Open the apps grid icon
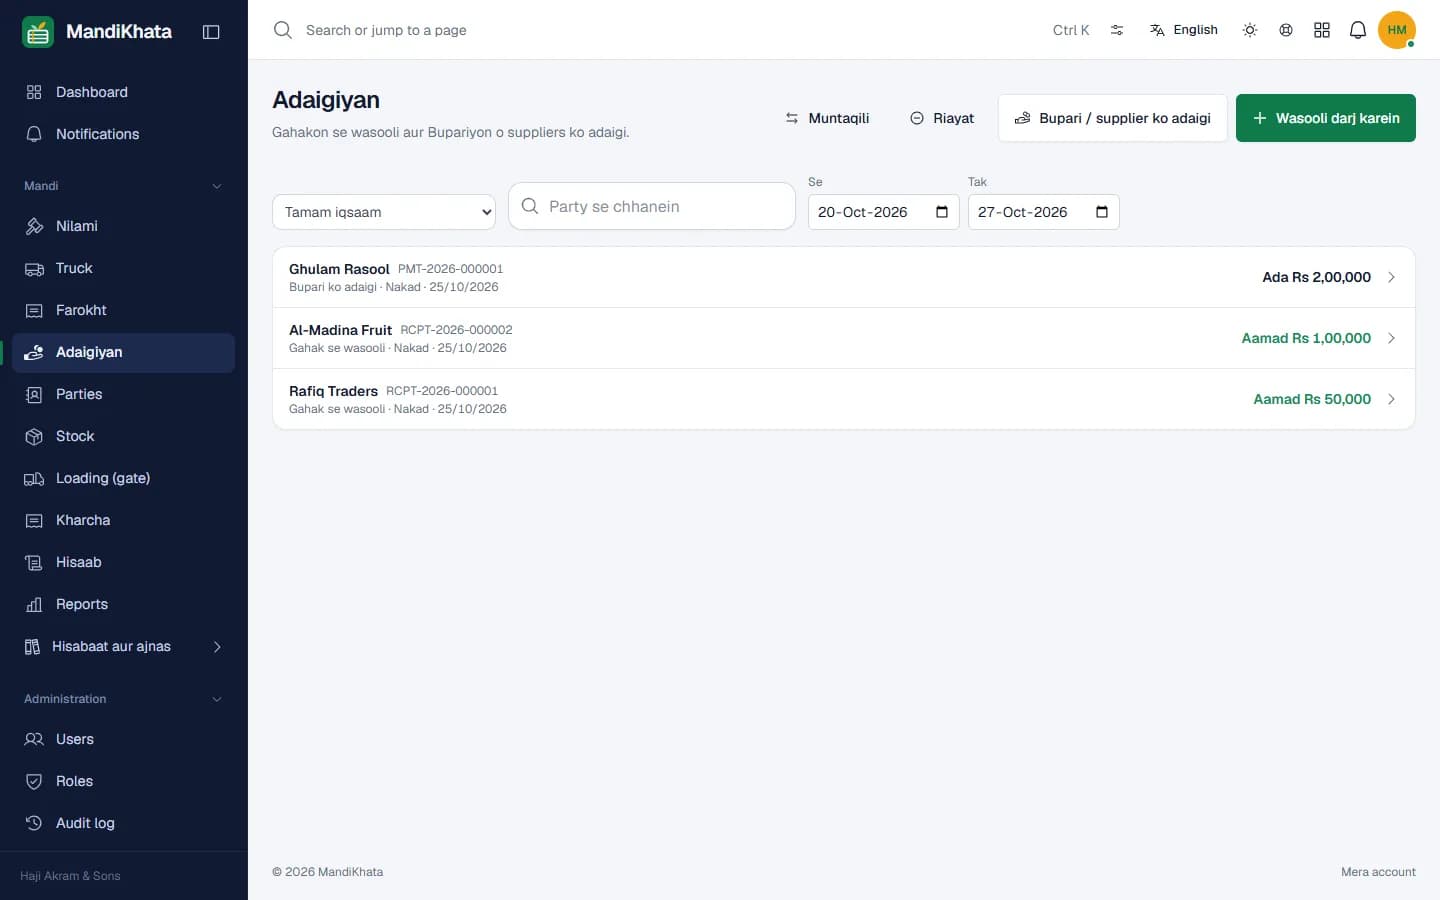The width and height of the screenshot is (1440, 900). 1322,30
